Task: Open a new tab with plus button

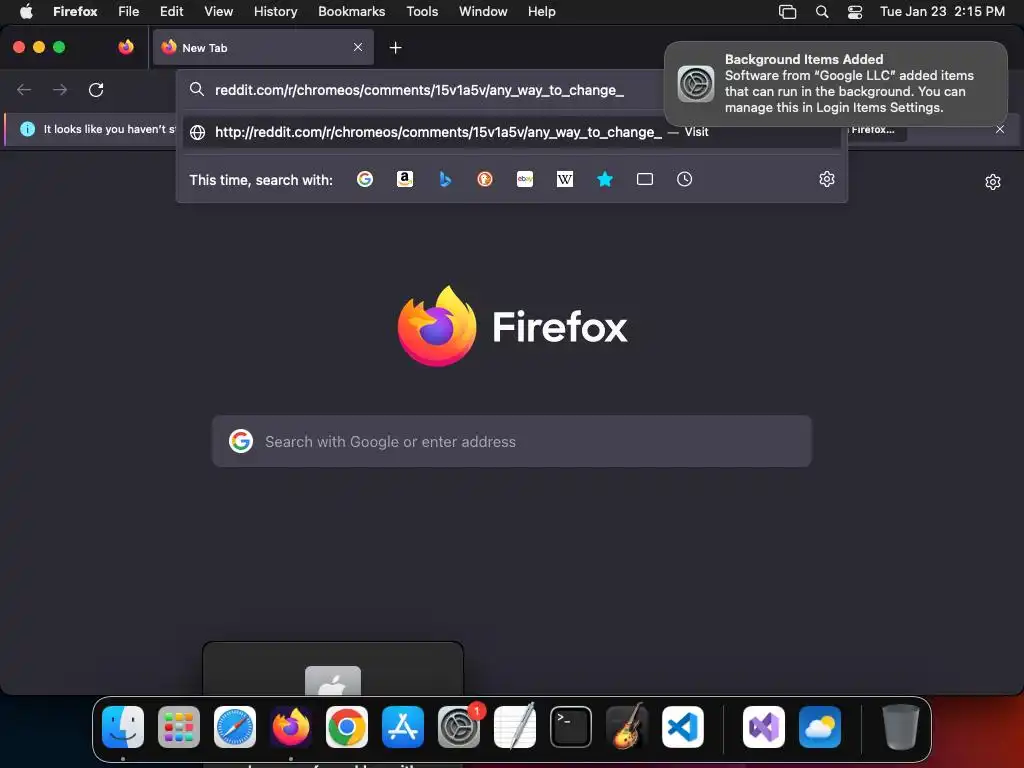Action: click(x=395, y=48)
